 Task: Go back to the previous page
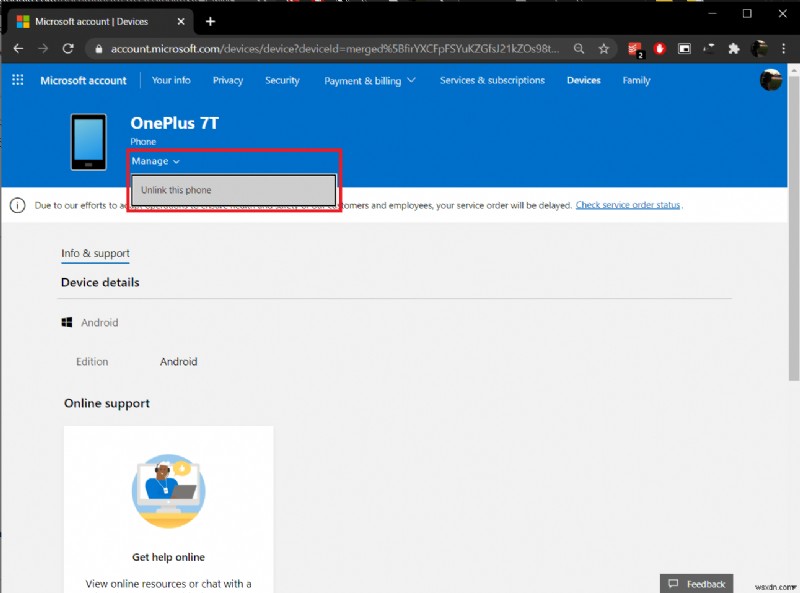click(x=18, y=48)
